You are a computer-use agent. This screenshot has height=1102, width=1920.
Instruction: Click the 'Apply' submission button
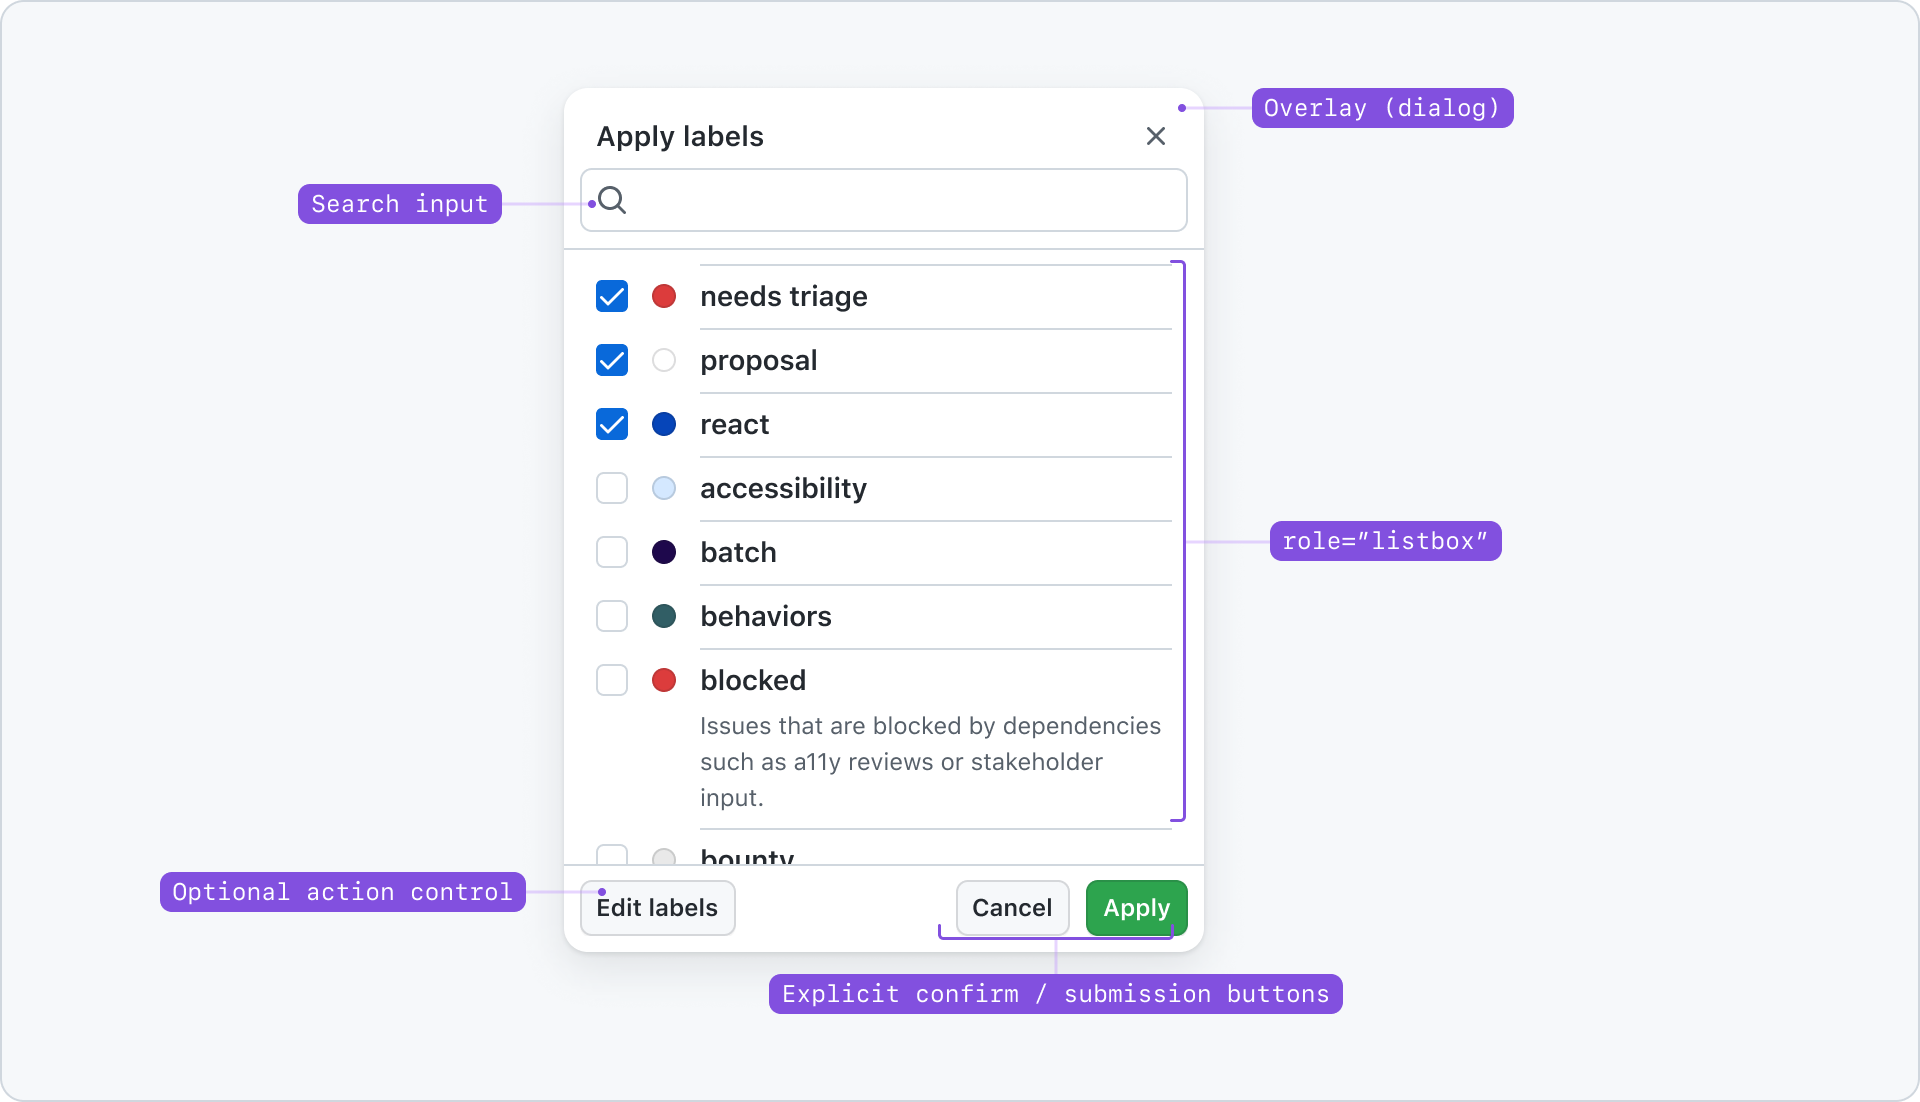(x=1135, y=907)
